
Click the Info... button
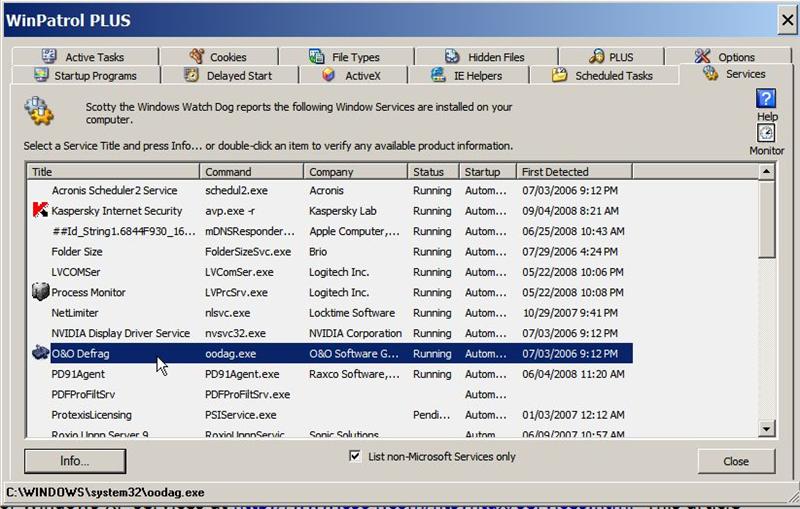75,461
